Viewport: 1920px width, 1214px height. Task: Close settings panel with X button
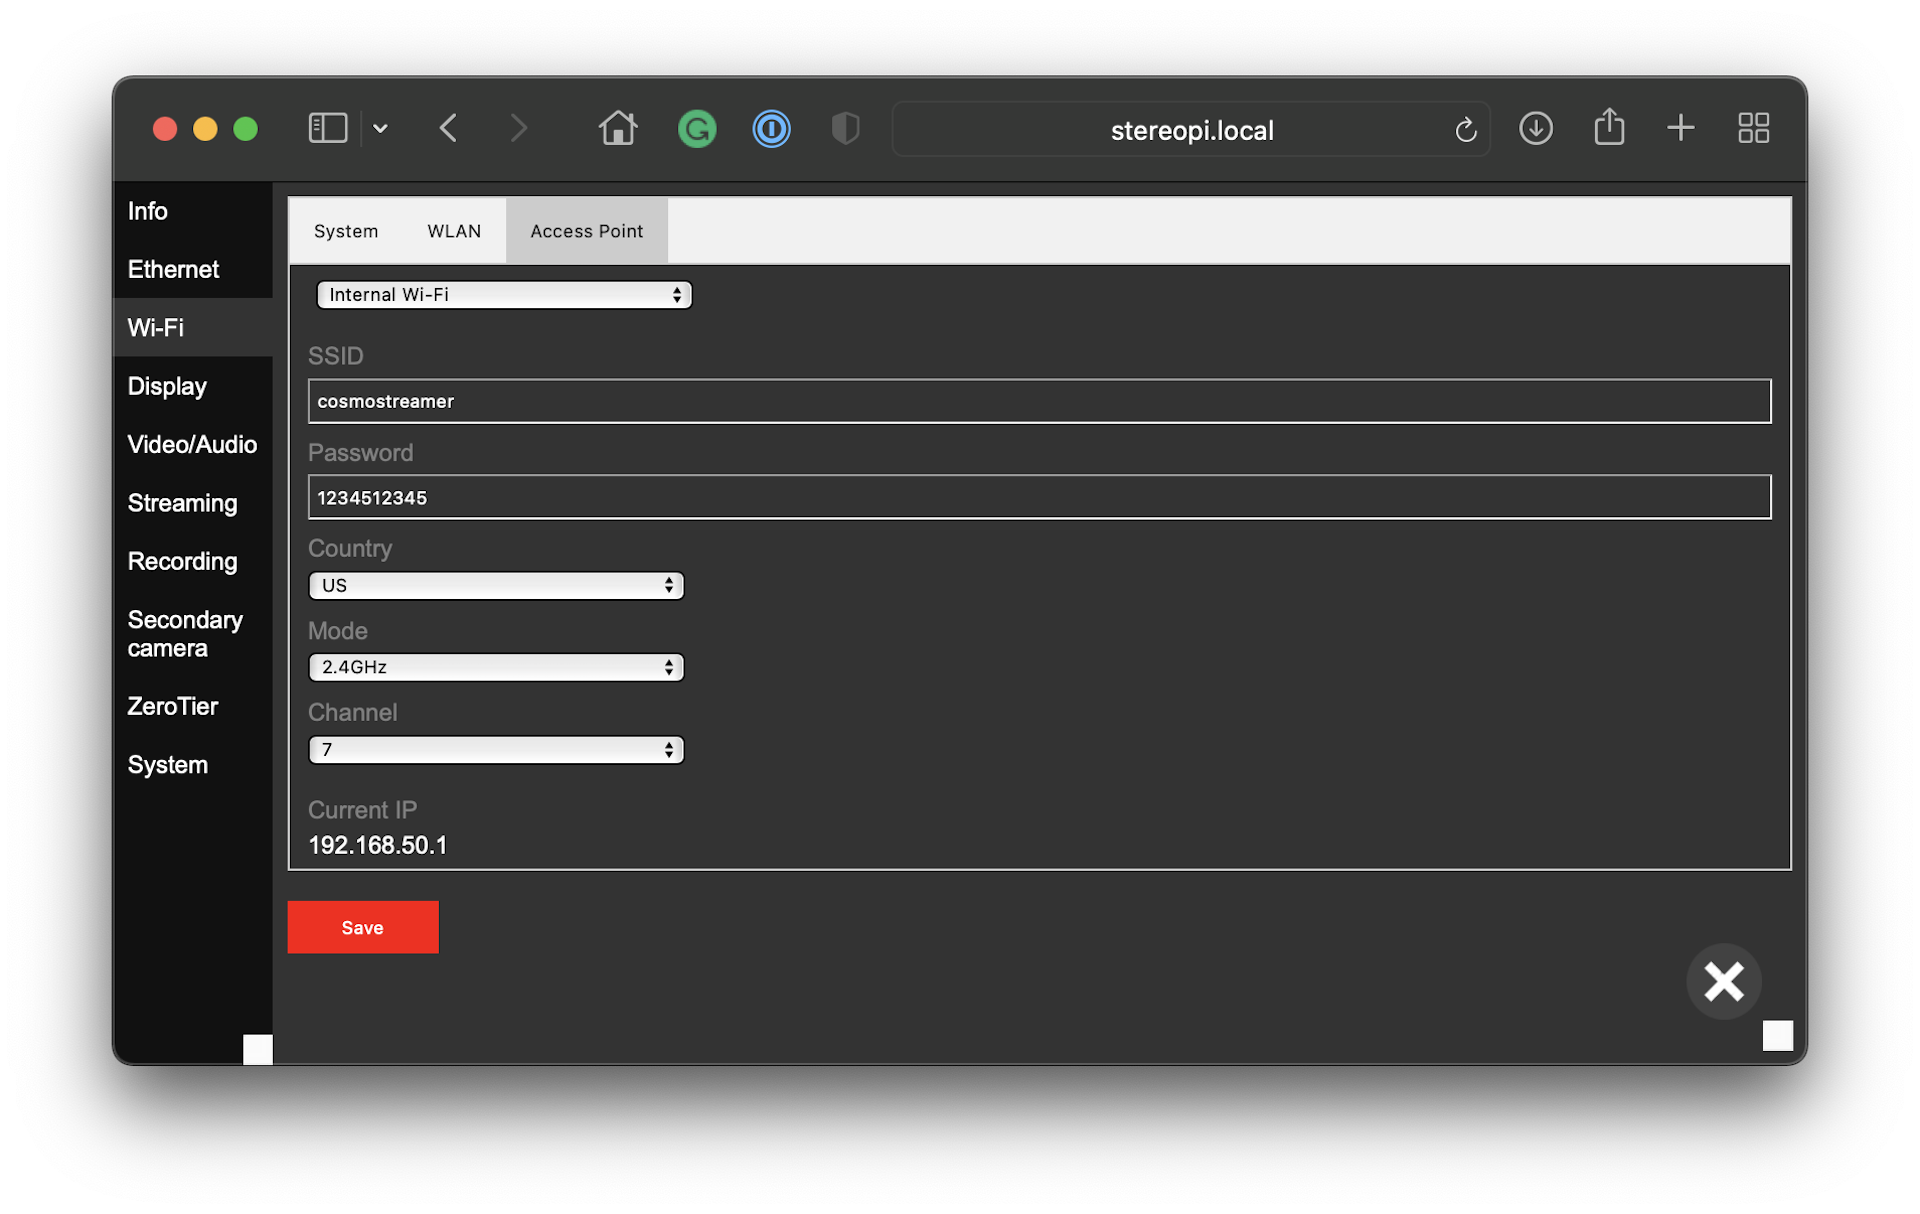1723,981
